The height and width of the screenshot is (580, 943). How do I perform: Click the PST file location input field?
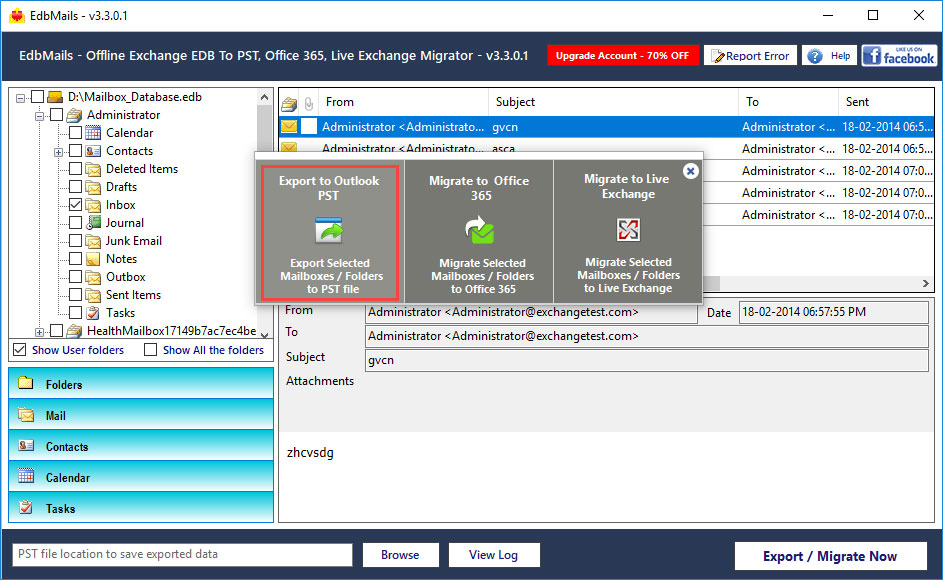(x=182, y=554)
